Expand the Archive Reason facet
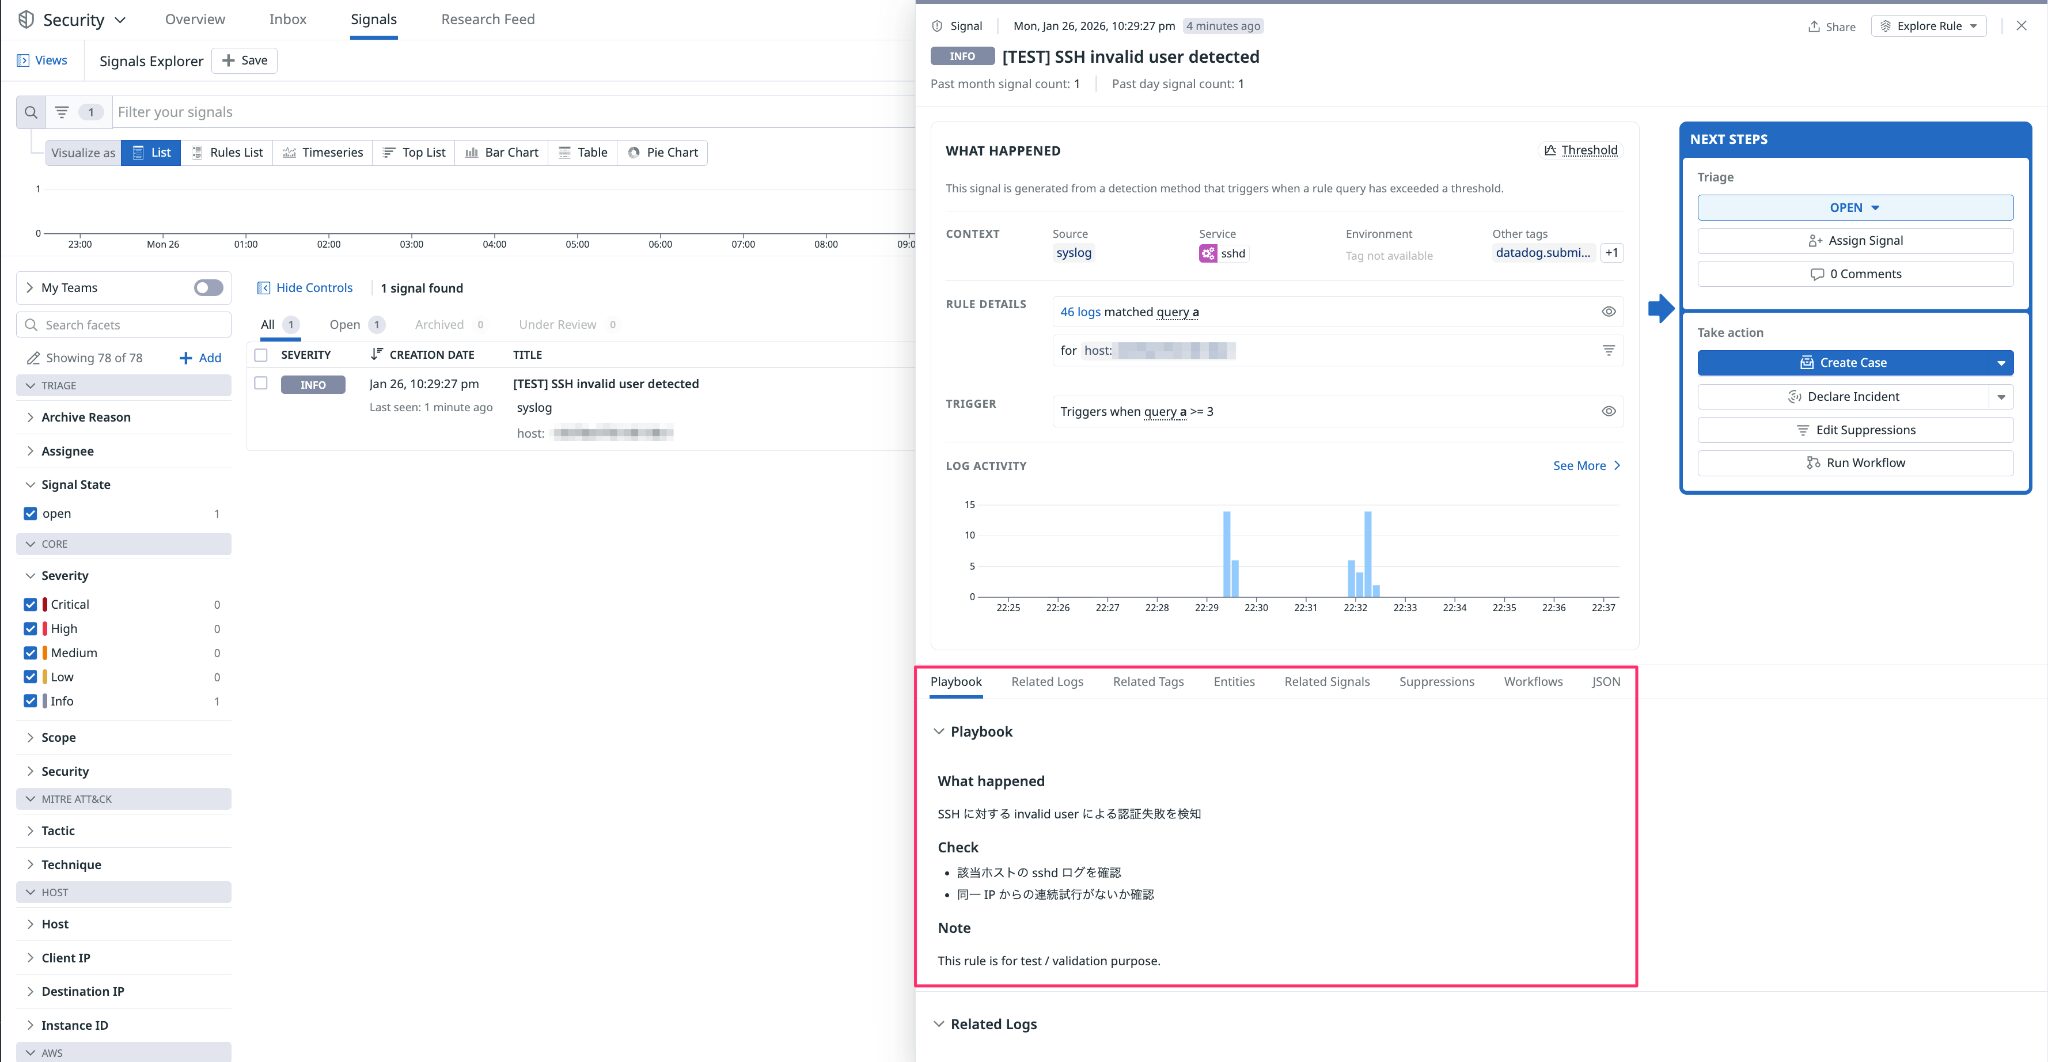2048x1062 pixels. pos(86,418)
